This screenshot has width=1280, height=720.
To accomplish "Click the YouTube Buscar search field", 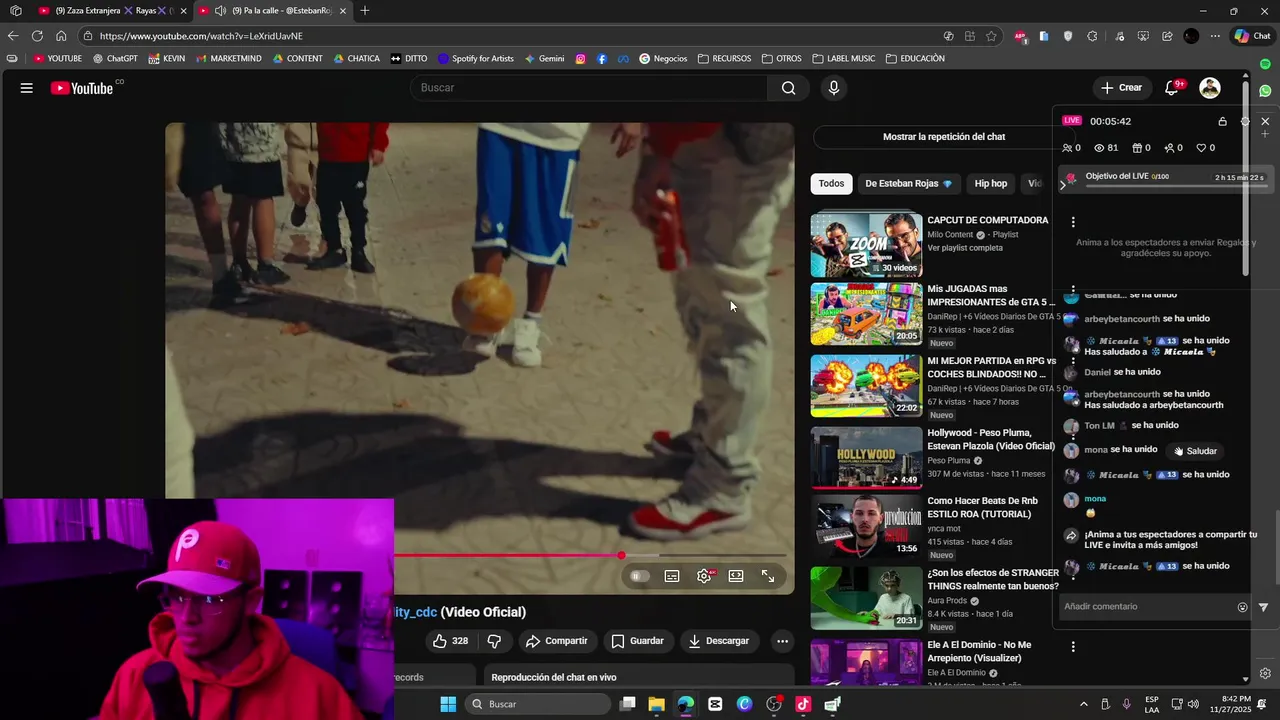I will [589, 88].
